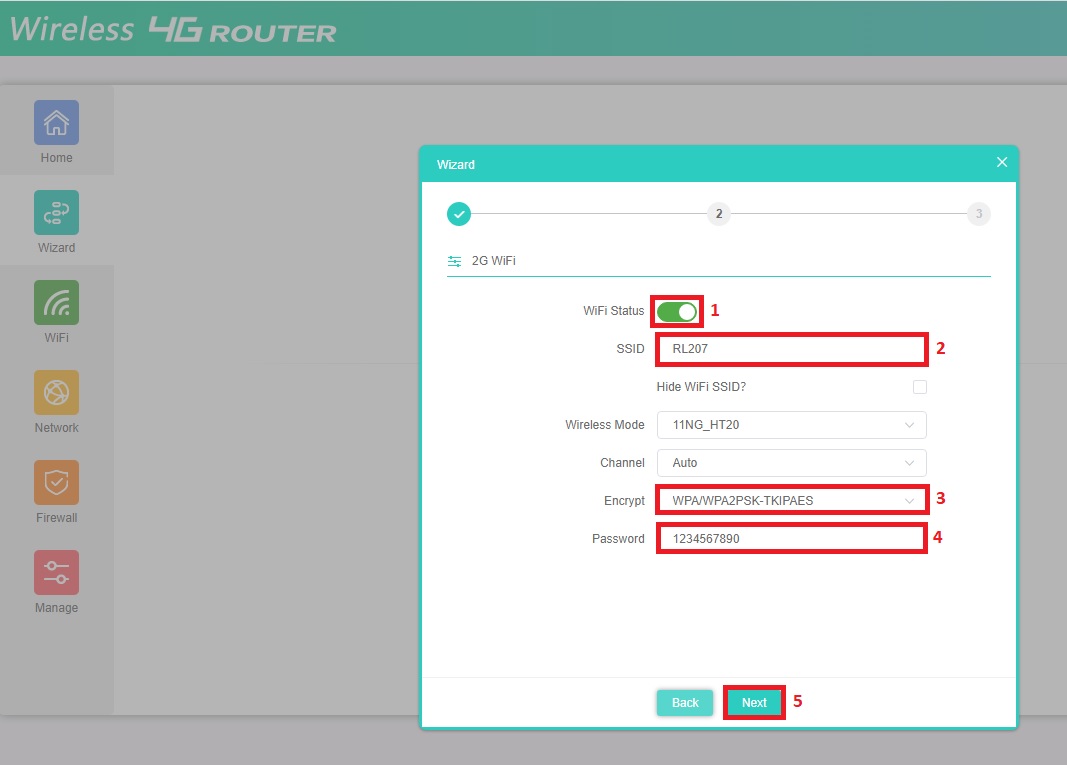The width and height of the screenshot is (1067, 765).
Task: Toggle the WiFi Status switch off
Action: click(x=677, y=311)
